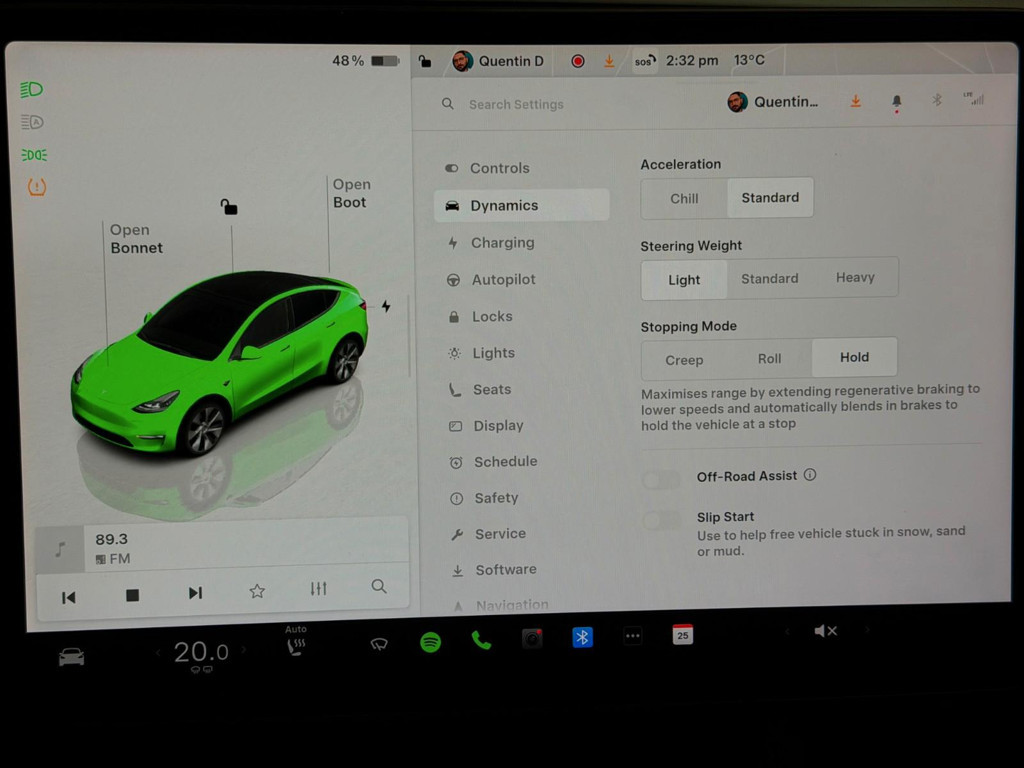Select the seat heater icon on Auto
This screenshot has width=1024, height=768.
pos(296,644)
